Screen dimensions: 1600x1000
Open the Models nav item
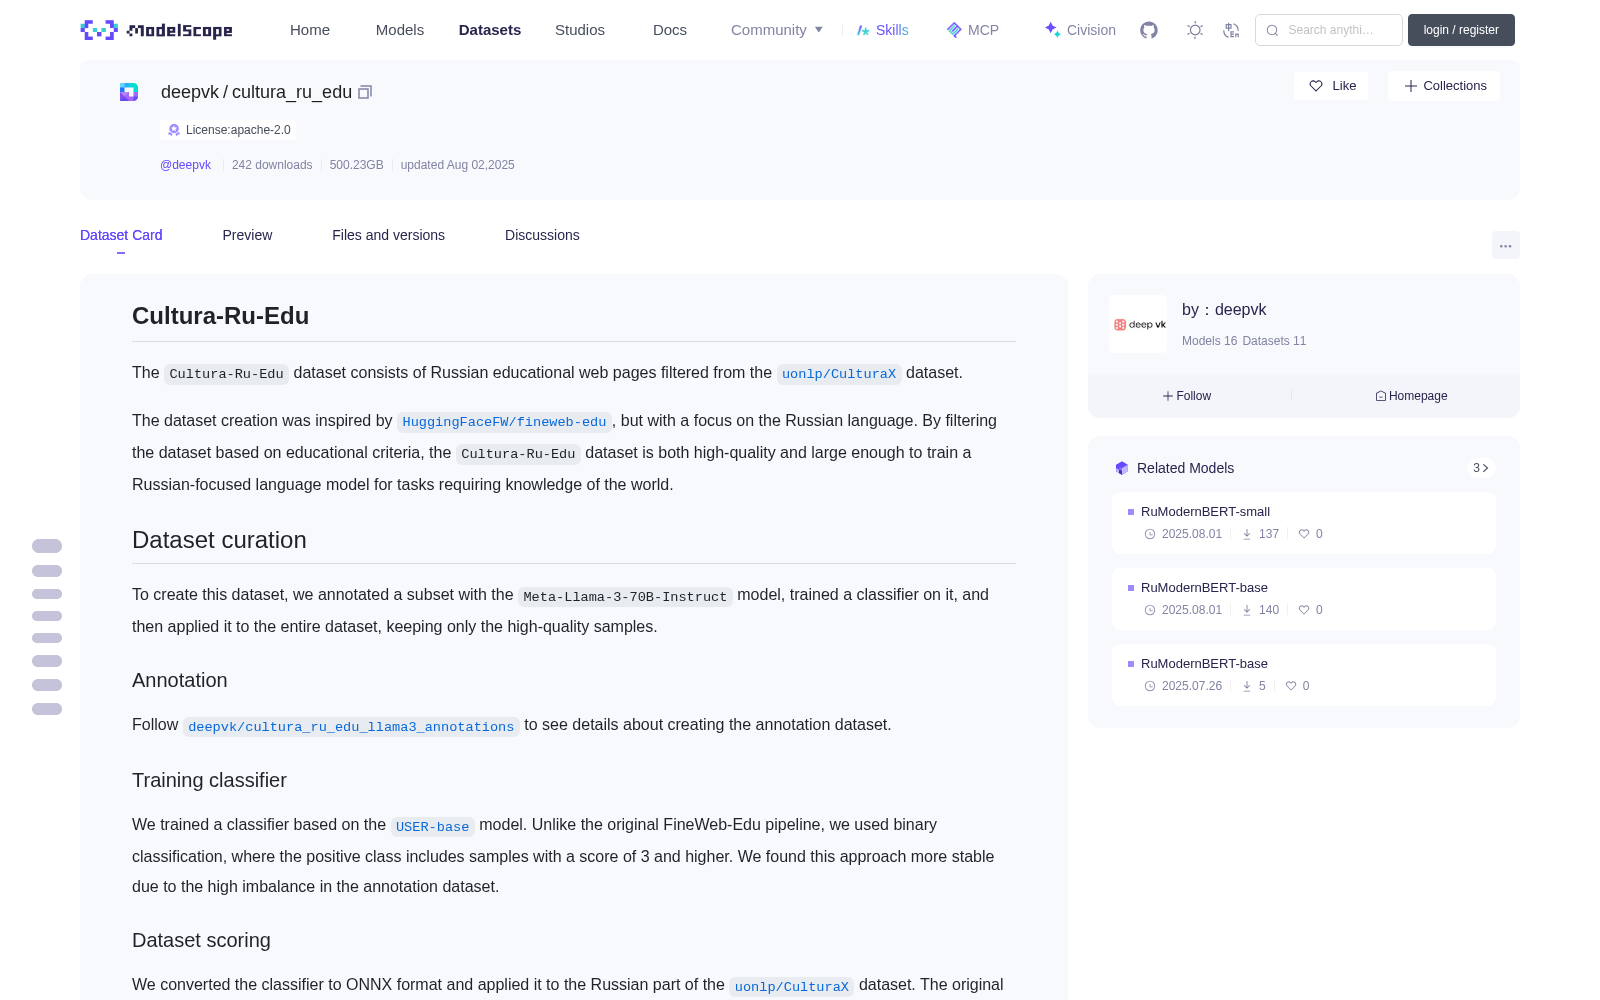click(x=400, y=30)
